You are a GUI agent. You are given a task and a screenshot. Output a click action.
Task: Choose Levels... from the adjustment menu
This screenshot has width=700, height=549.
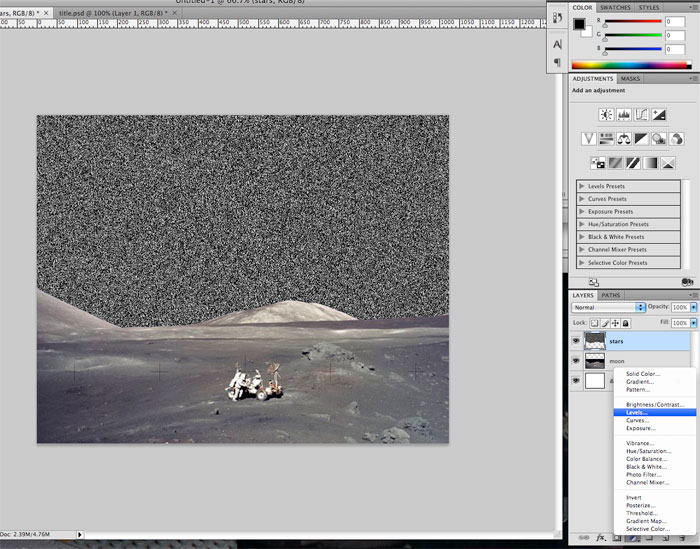click(x=636, y=412)
